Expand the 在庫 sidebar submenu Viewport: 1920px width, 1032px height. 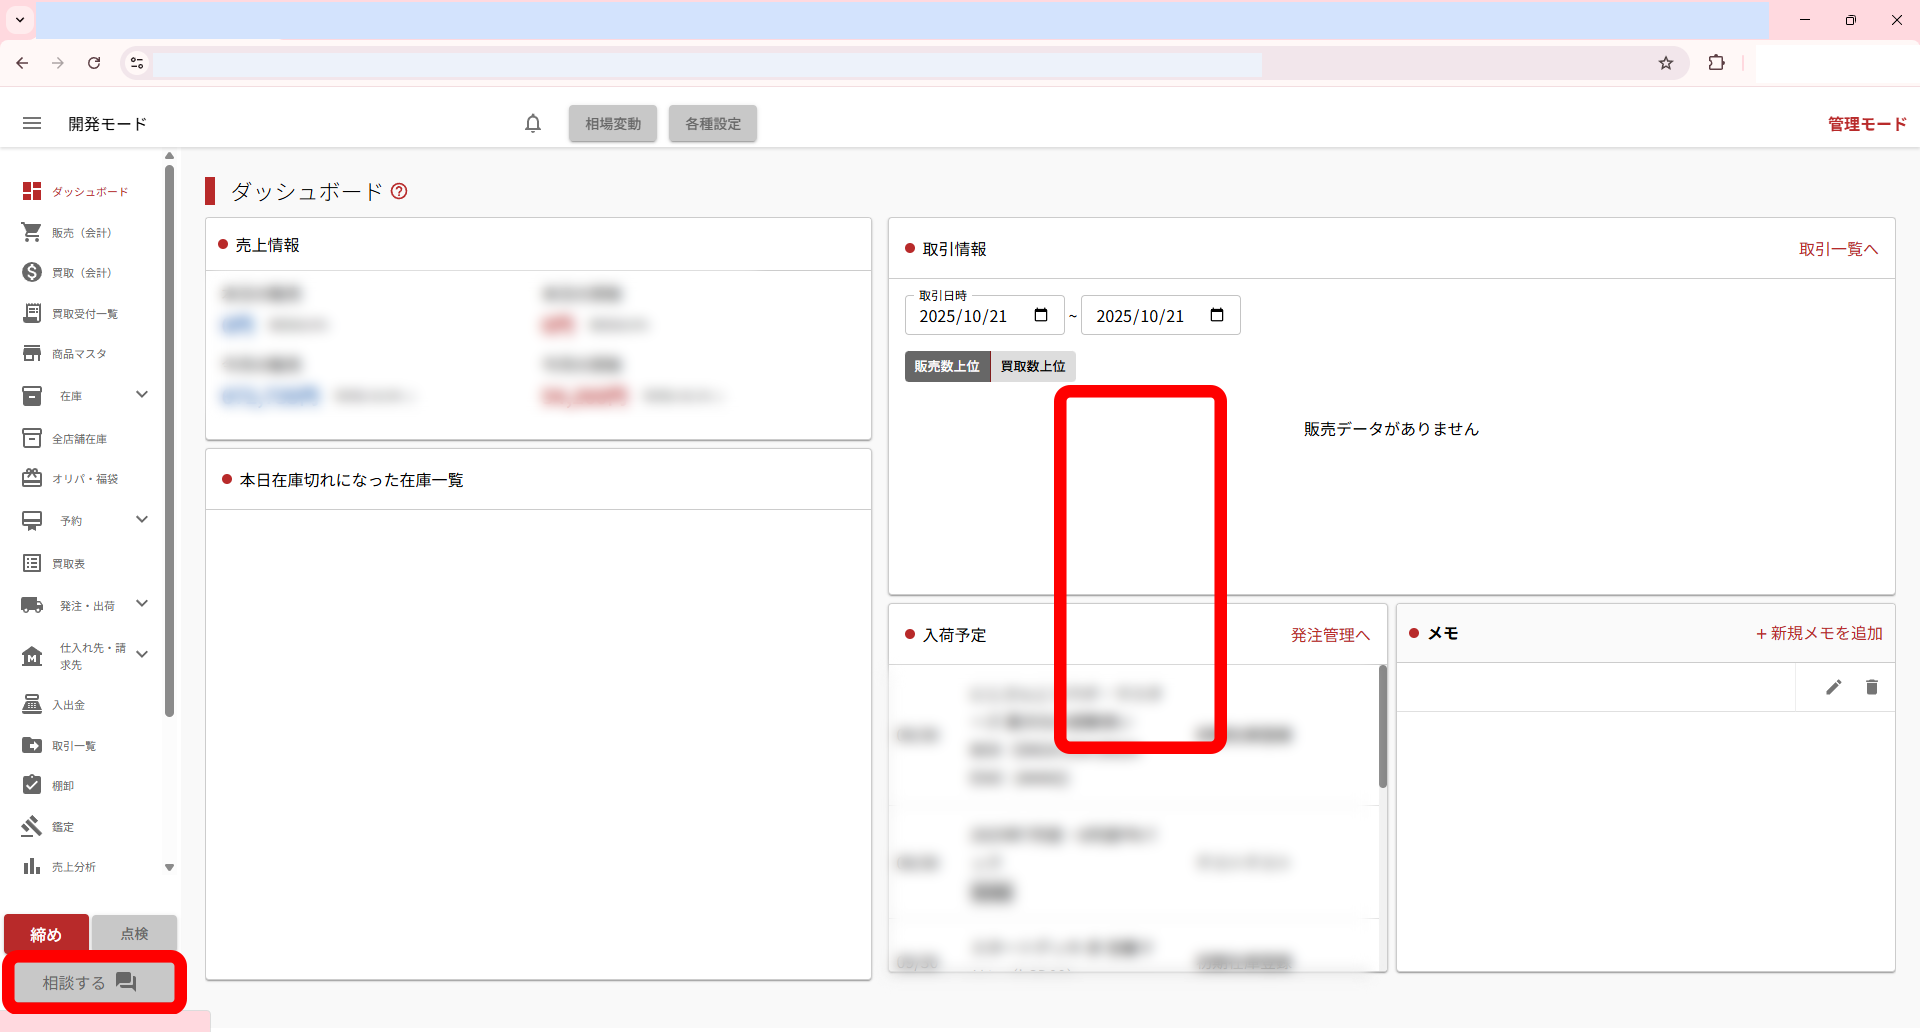click(x=142, y=395)
